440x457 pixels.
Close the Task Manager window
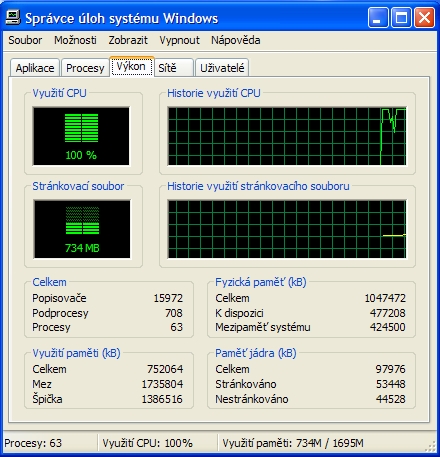(x=424, y=18)
